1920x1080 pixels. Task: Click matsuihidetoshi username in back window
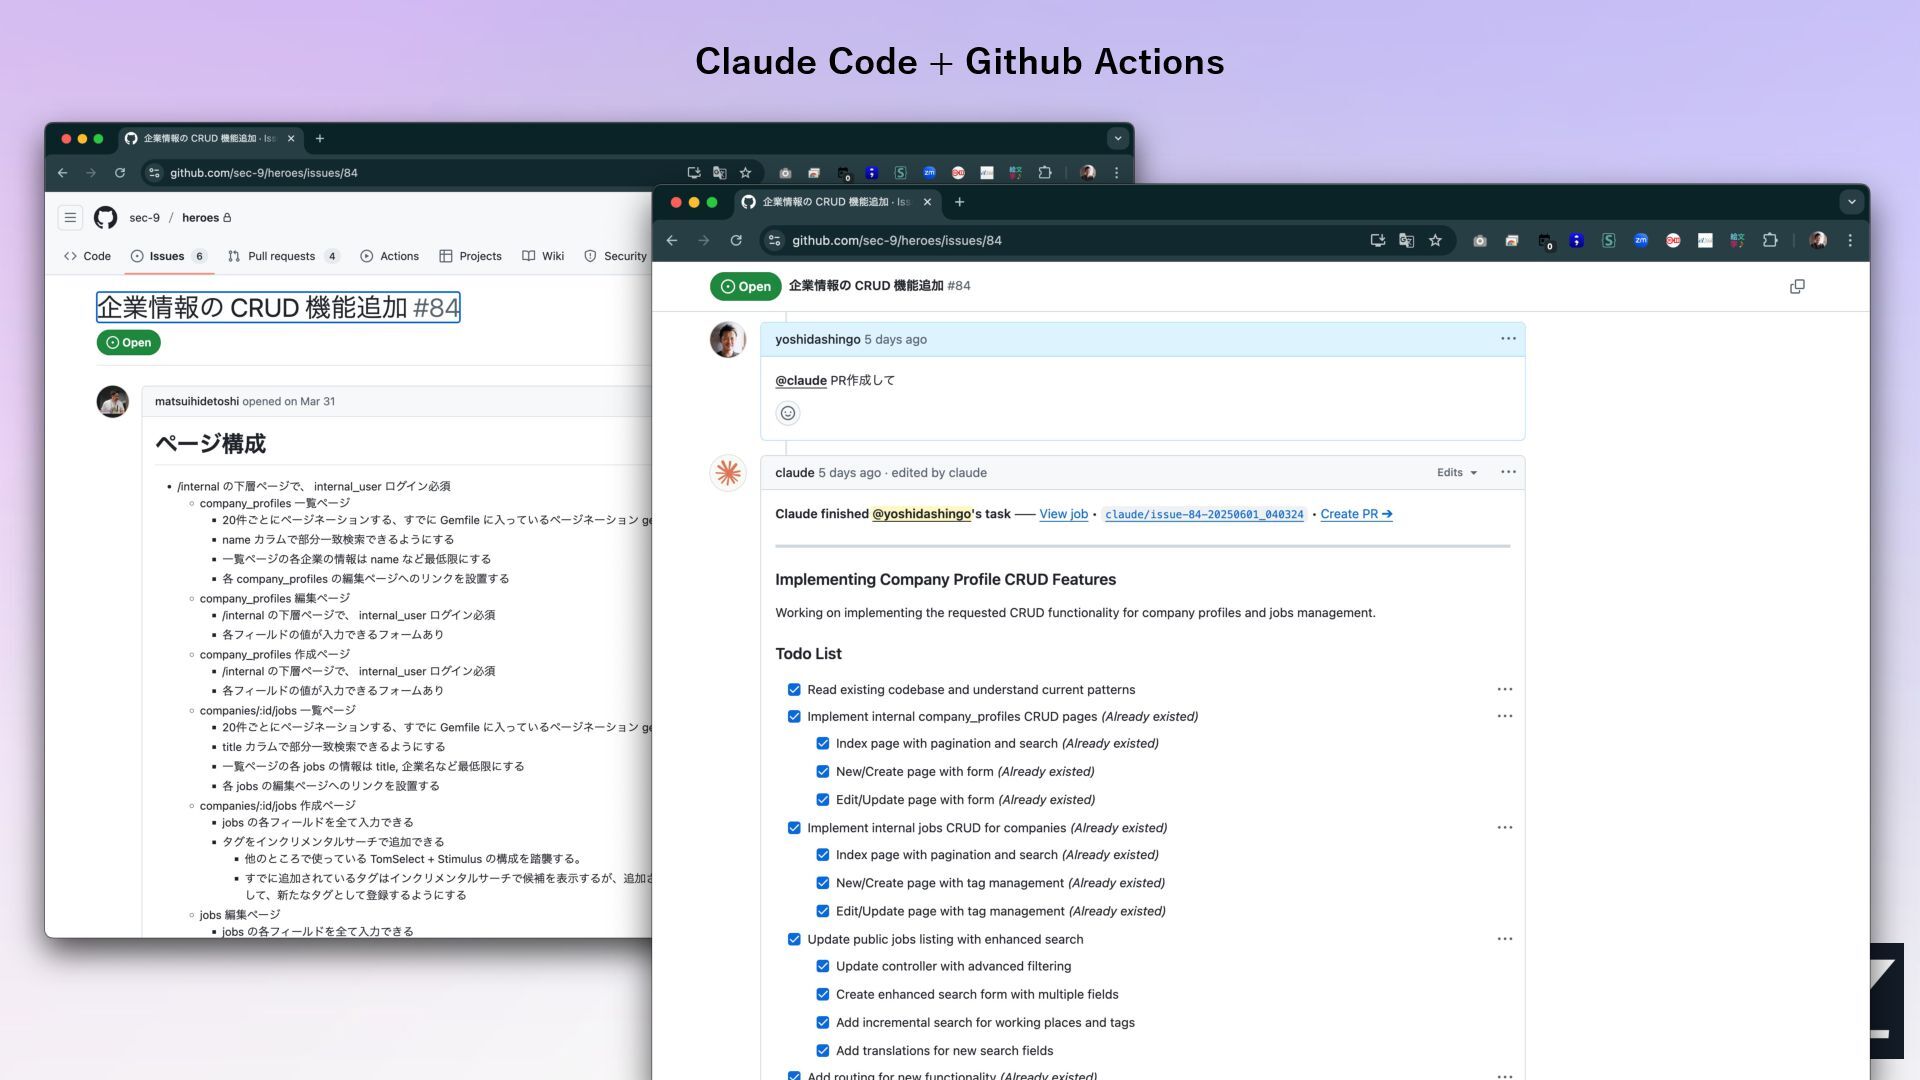point(197,402)
